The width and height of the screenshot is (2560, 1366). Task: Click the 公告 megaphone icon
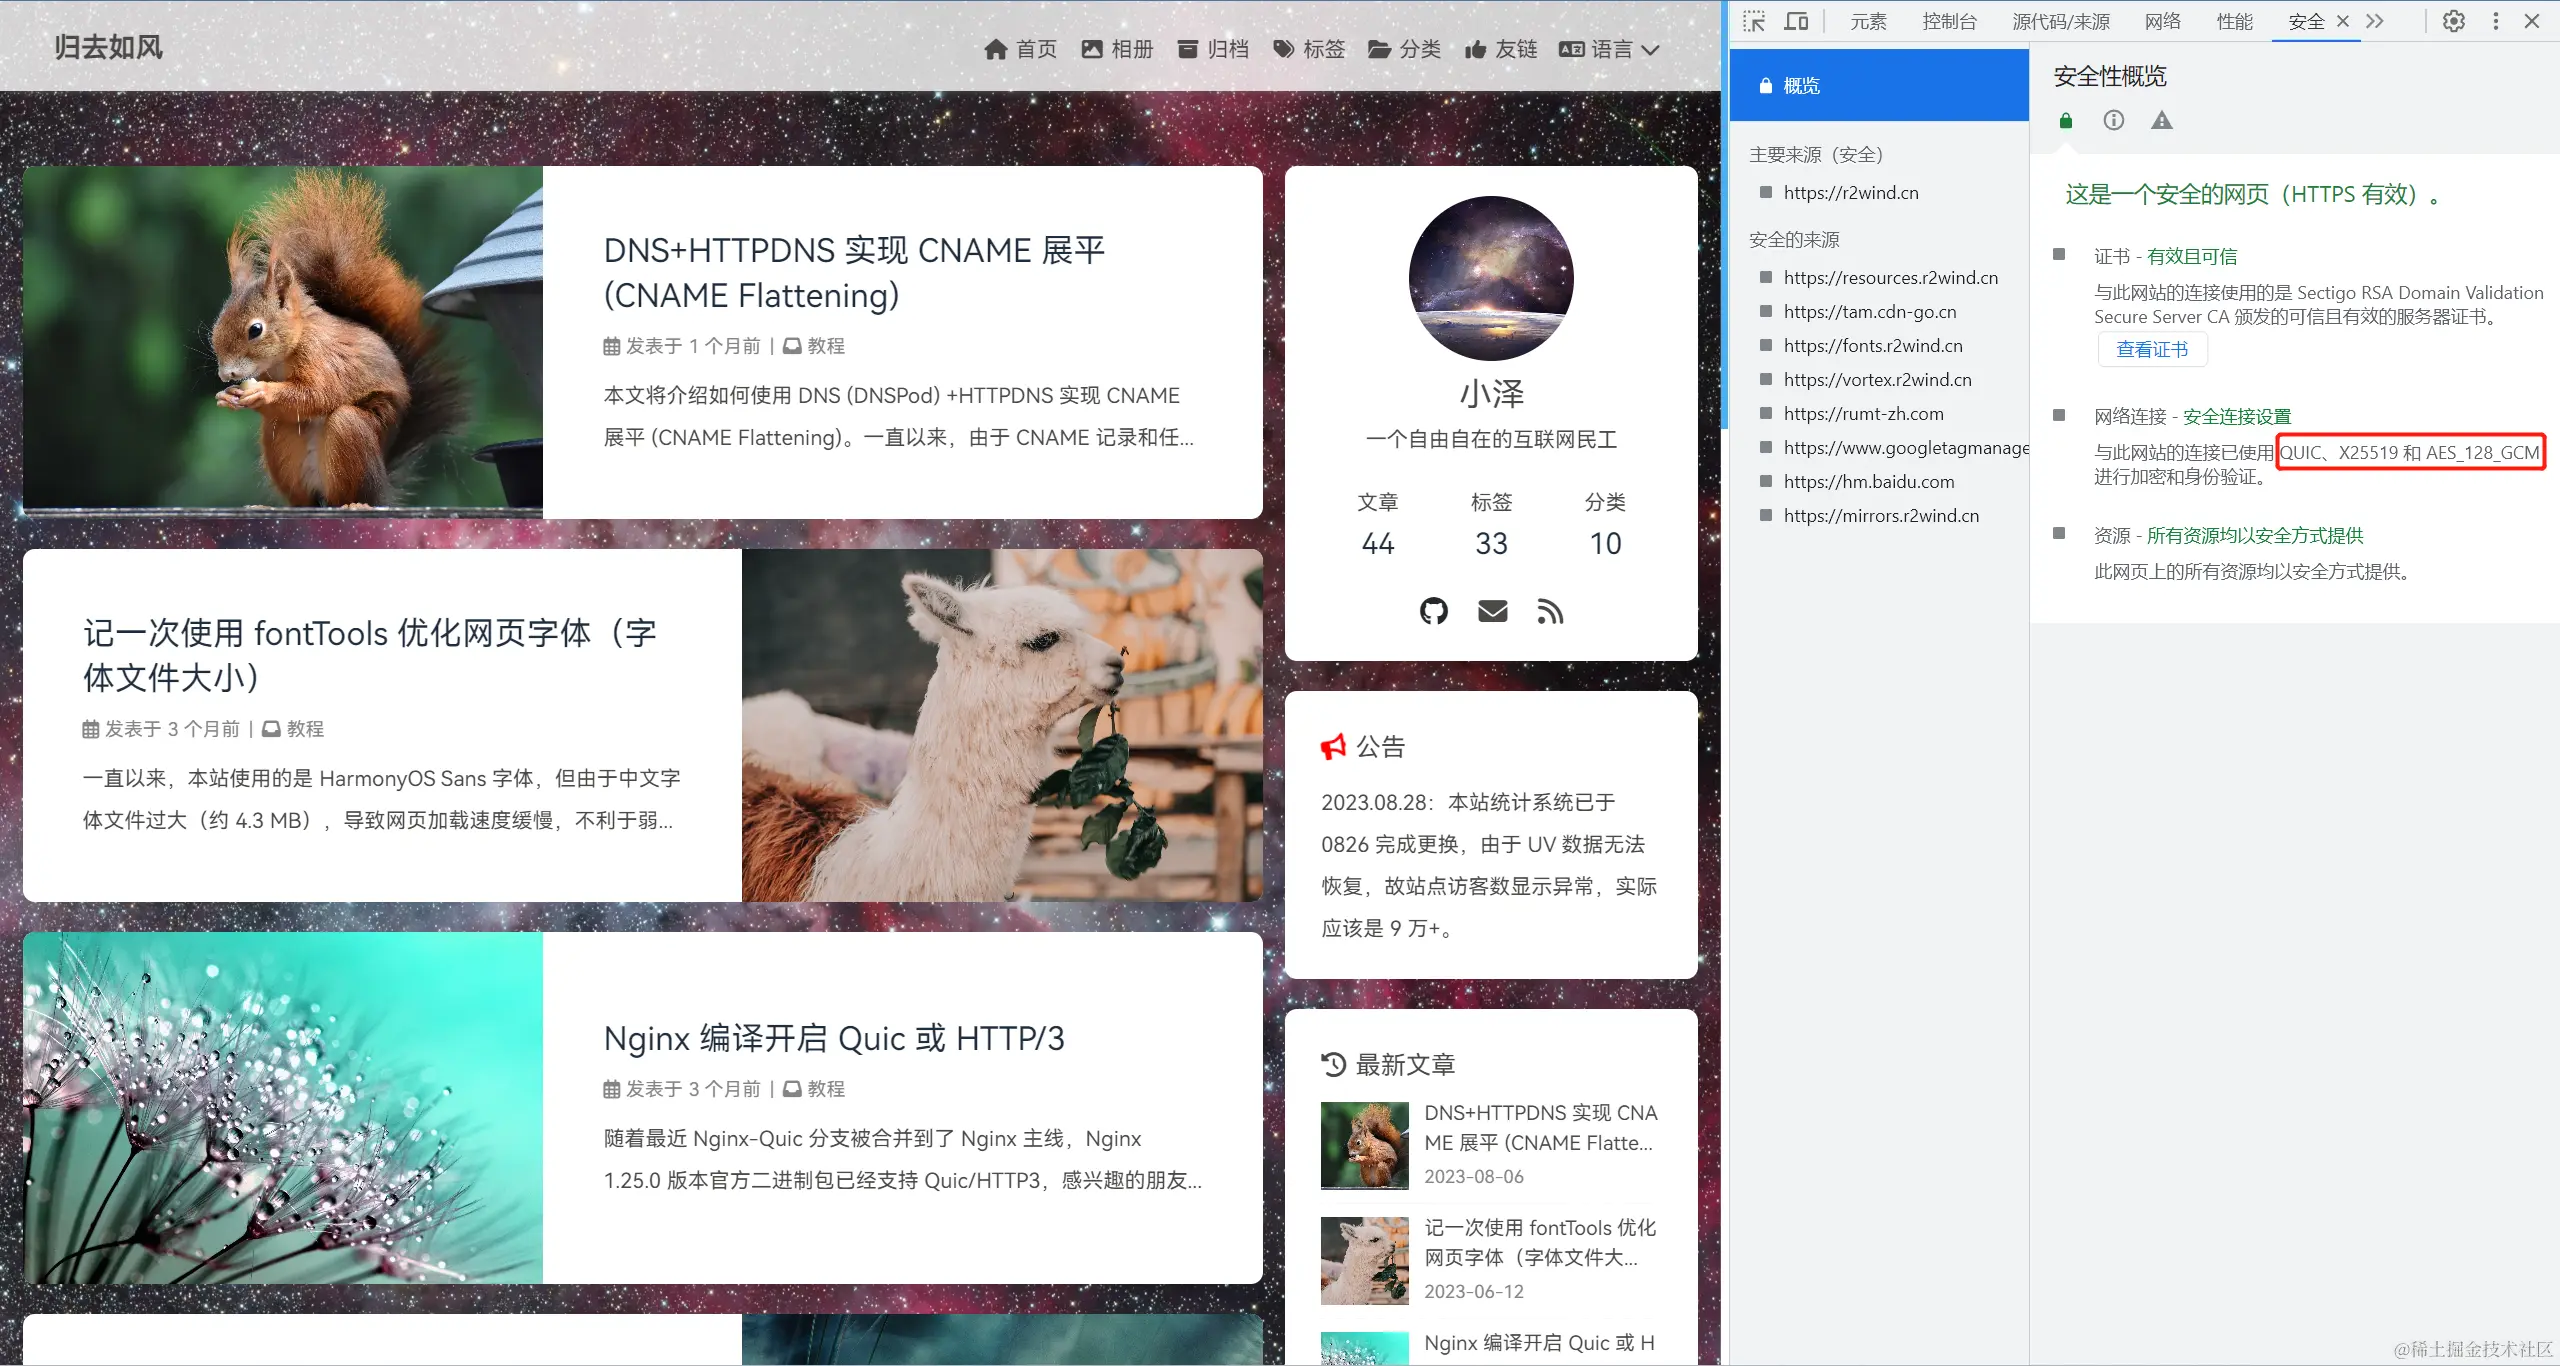pos(1334,745)
